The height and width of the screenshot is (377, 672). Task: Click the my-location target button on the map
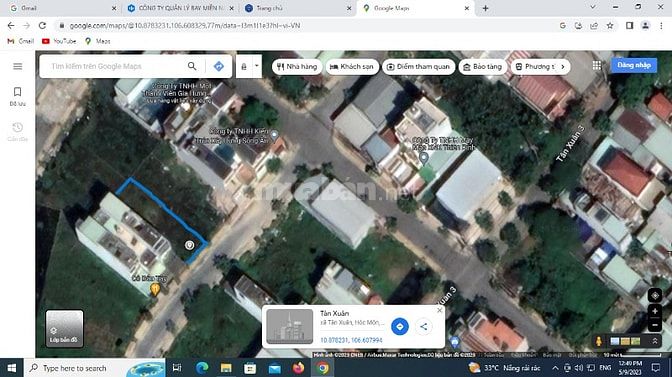point(655,295)
